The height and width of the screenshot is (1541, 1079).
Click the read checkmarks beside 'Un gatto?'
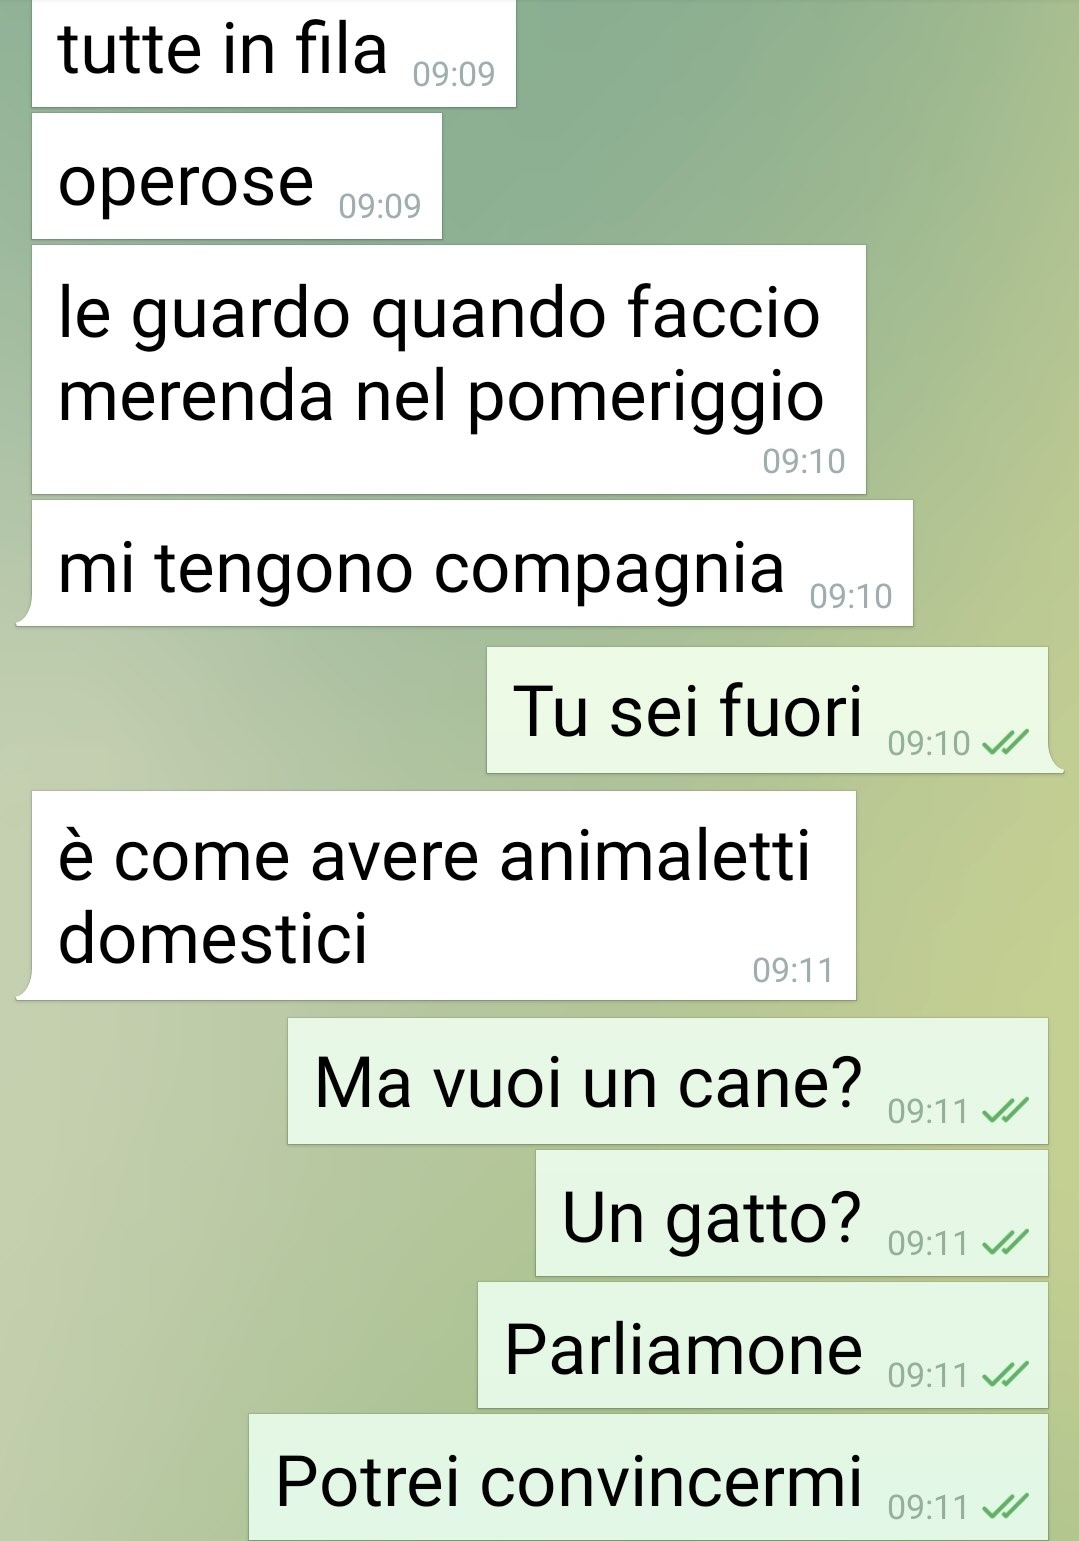point(1005,1243)
